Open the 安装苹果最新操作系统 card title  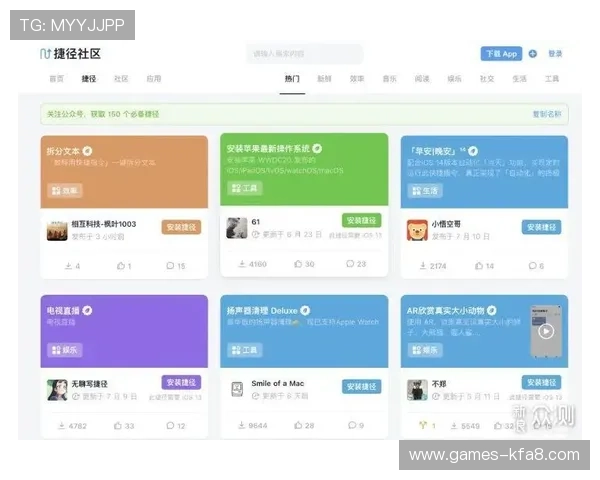pos(268,149)
